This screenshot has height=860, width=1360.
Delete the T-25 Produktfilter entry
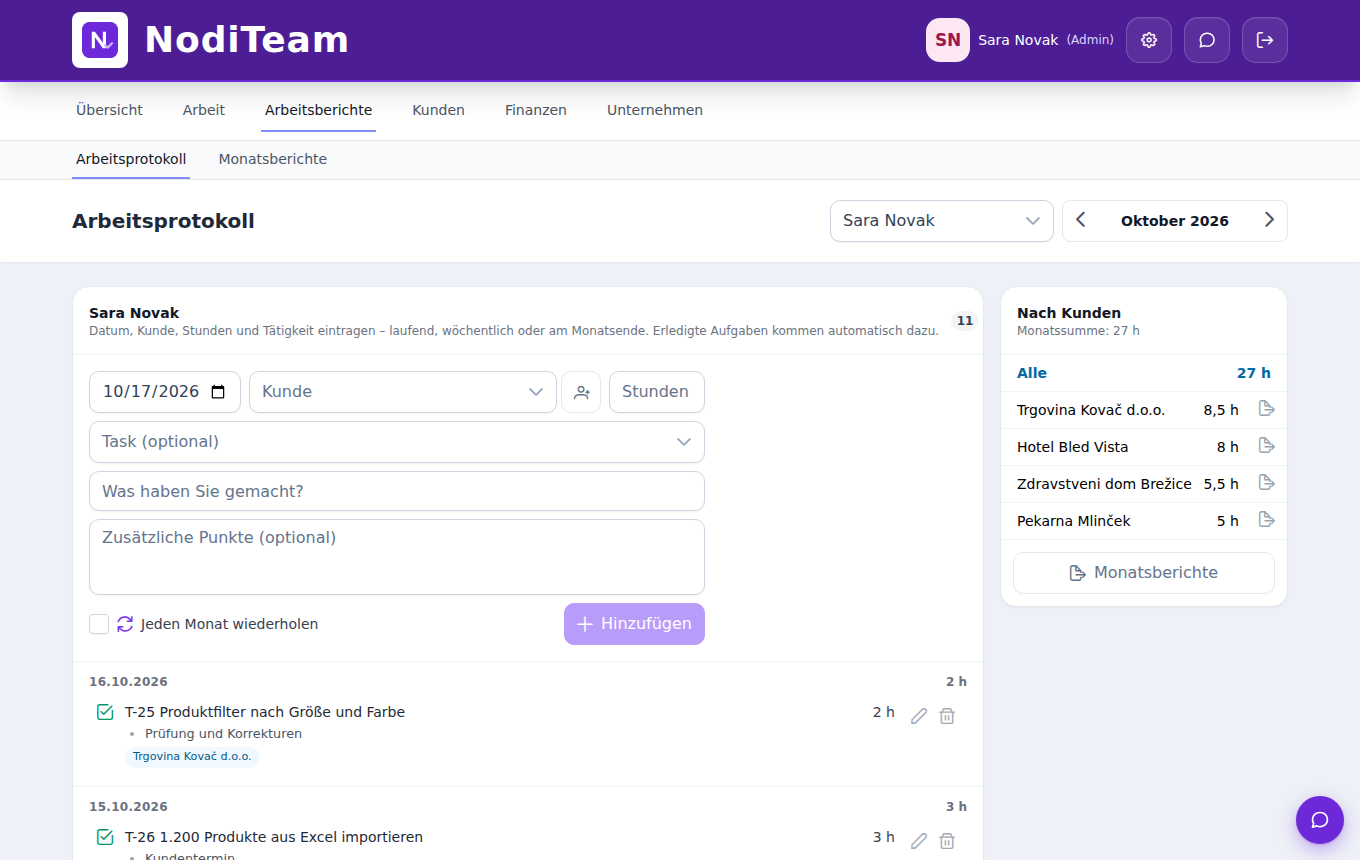click(x=947, y=716)
